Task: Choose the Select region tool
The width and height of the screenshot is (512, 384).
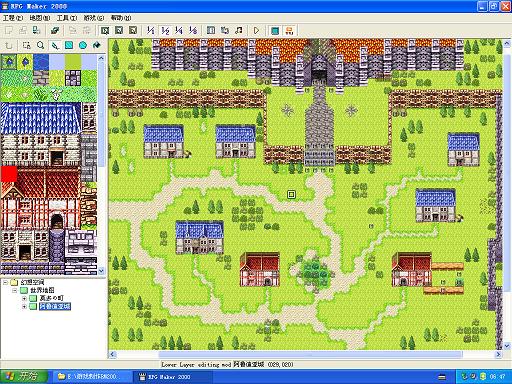Action: [26, 45]
